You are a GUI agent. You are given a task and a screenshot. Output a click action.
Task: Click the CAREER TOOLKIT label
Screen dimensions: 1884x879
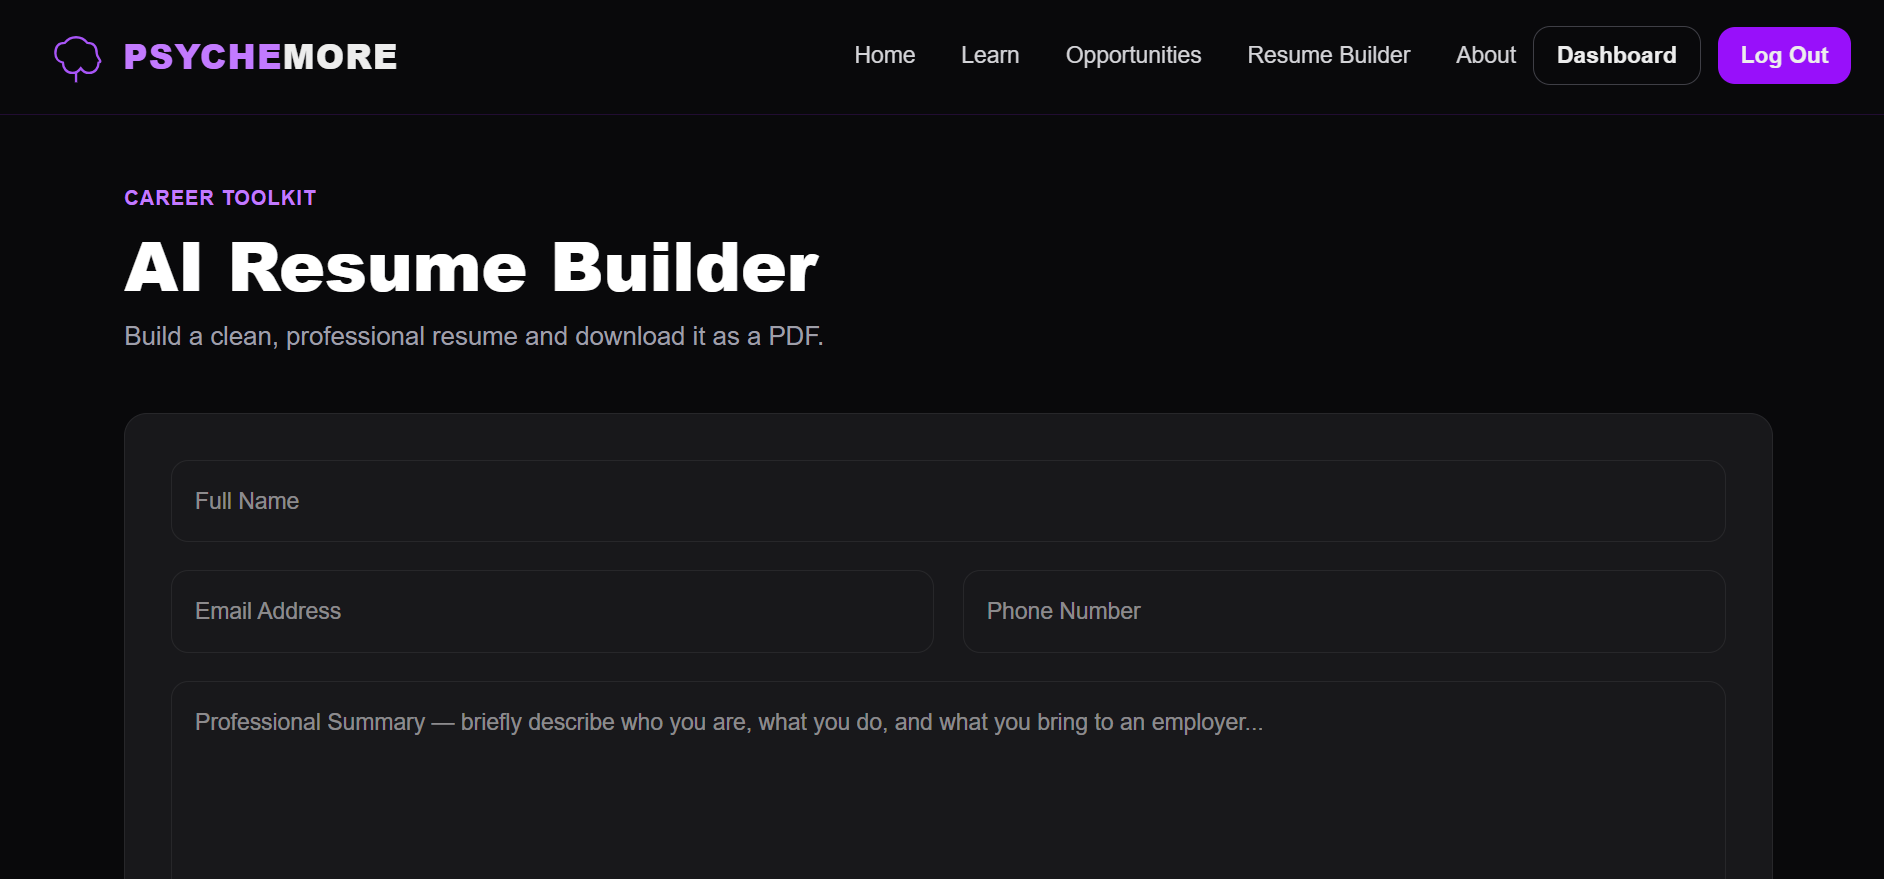coord(220,198)
